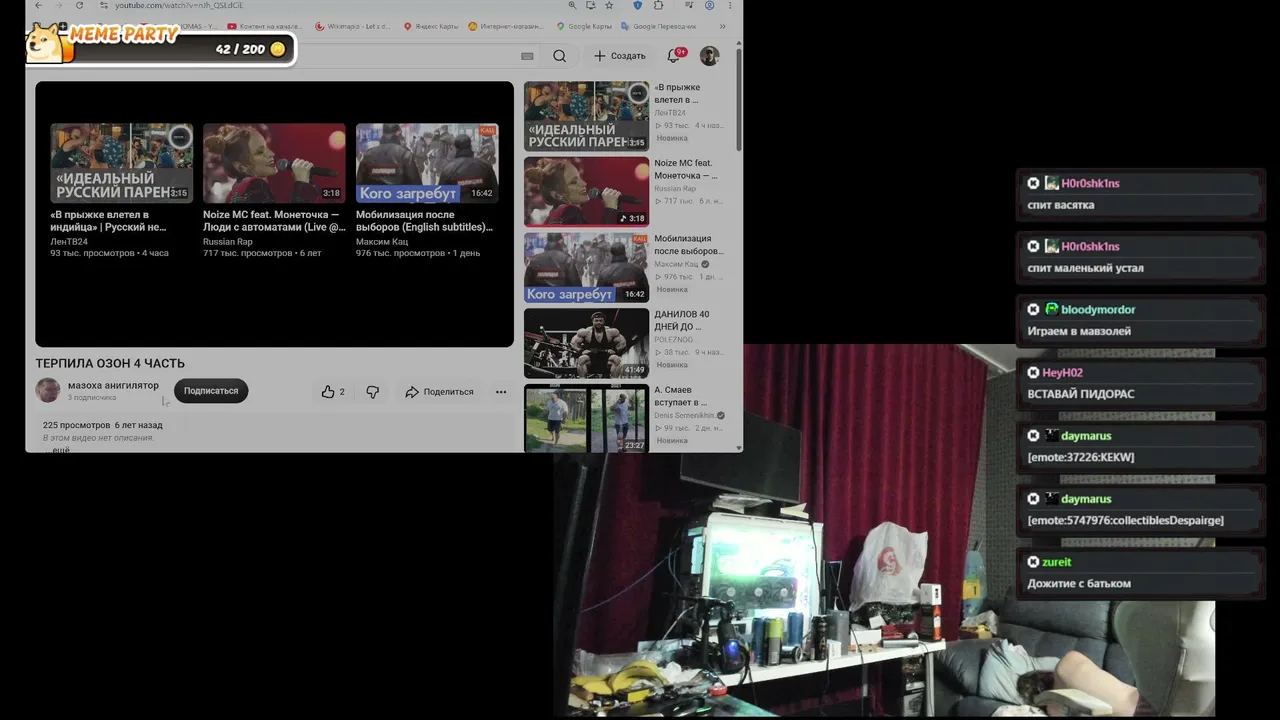Open the Google Переводчик bookmark

[x=658, y=26]
